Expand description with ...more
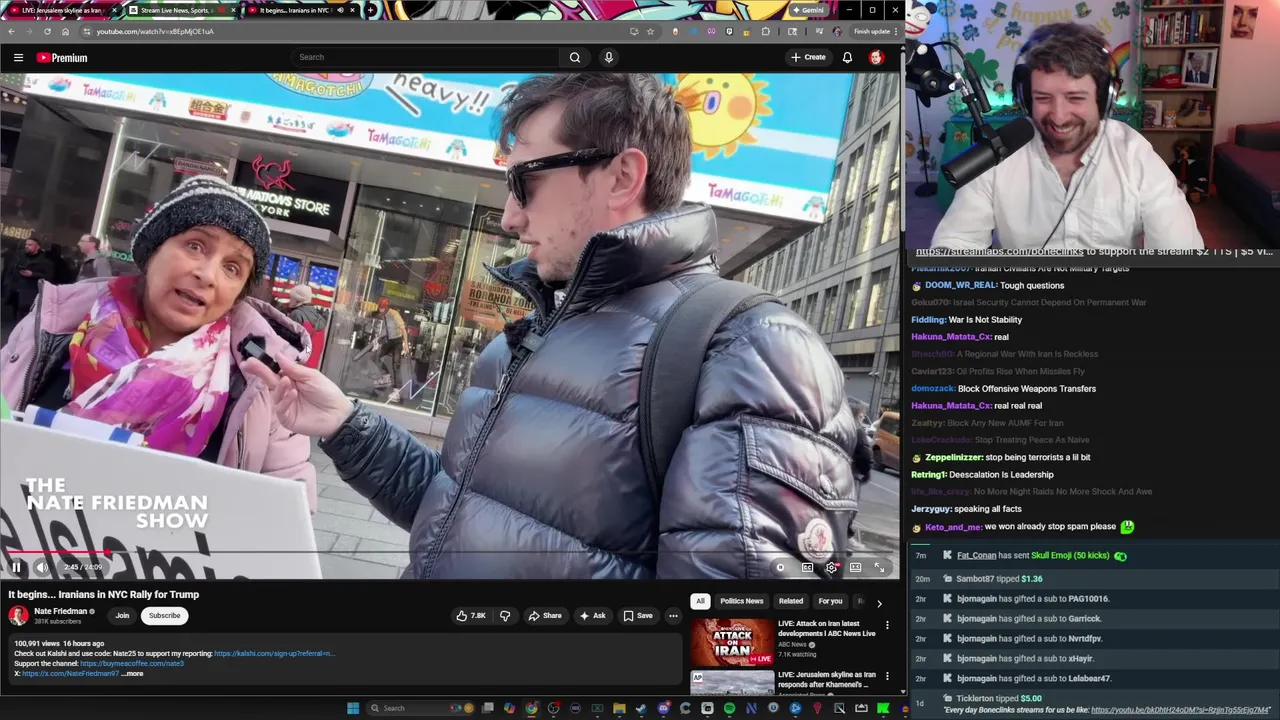 (132, 674)
